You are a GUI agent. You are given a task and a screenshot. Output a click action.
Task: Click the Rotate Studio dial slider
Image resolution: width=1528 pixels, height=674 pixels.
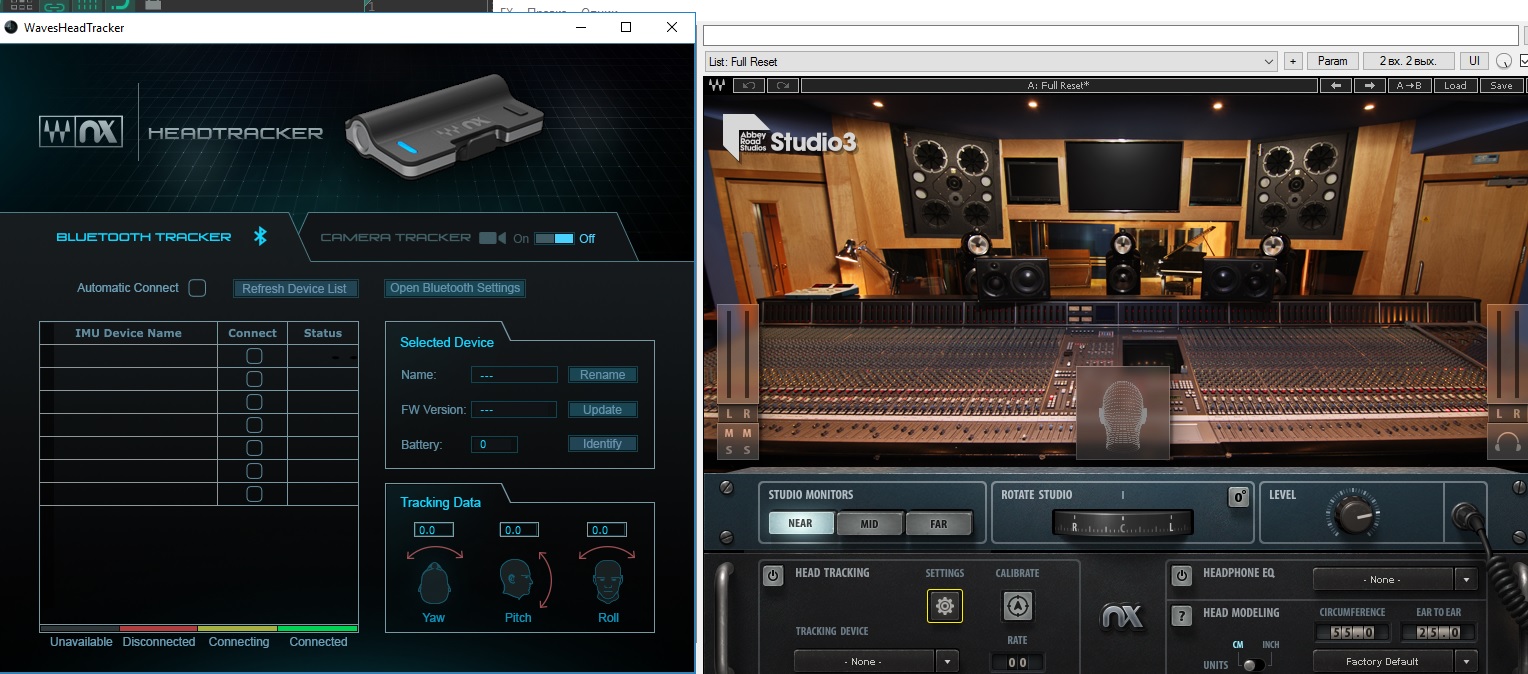click(1122, 523)
